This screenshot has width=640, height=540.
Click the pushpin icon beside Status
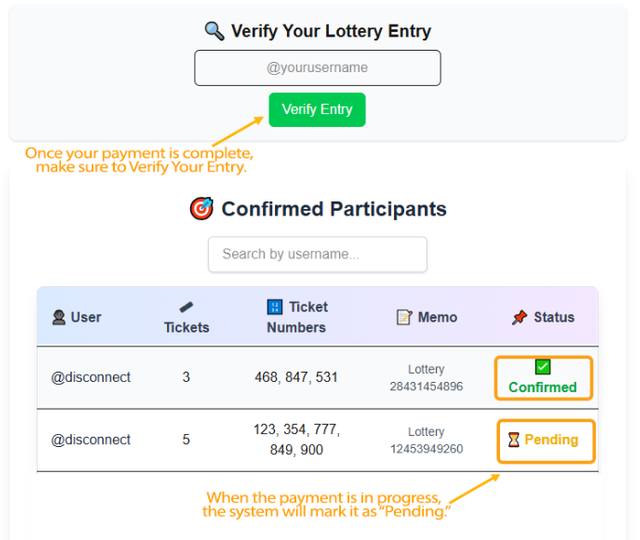click(x=519, y=317)
